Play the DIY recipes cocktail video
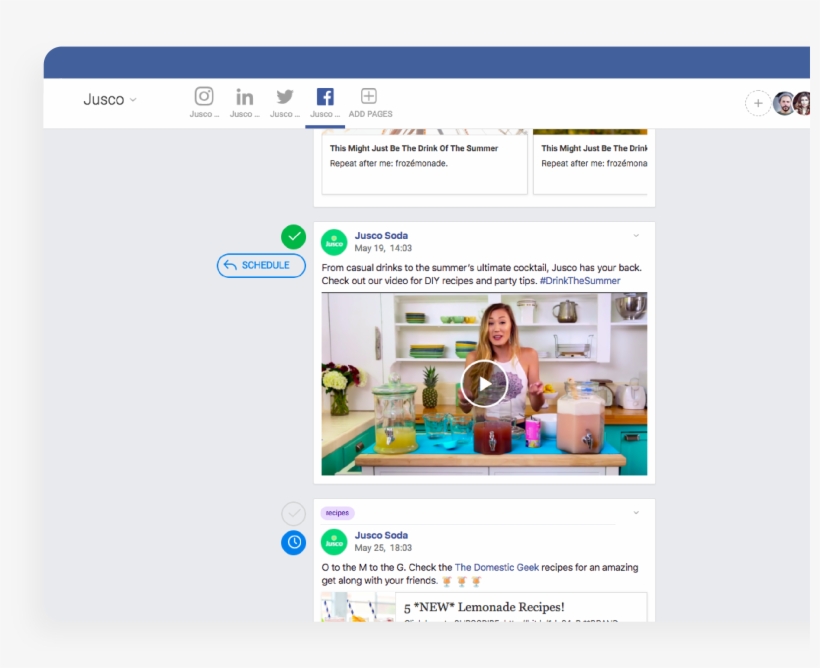Image resolution: width=820 pixels, height=668 pixels. pos(485,383)
